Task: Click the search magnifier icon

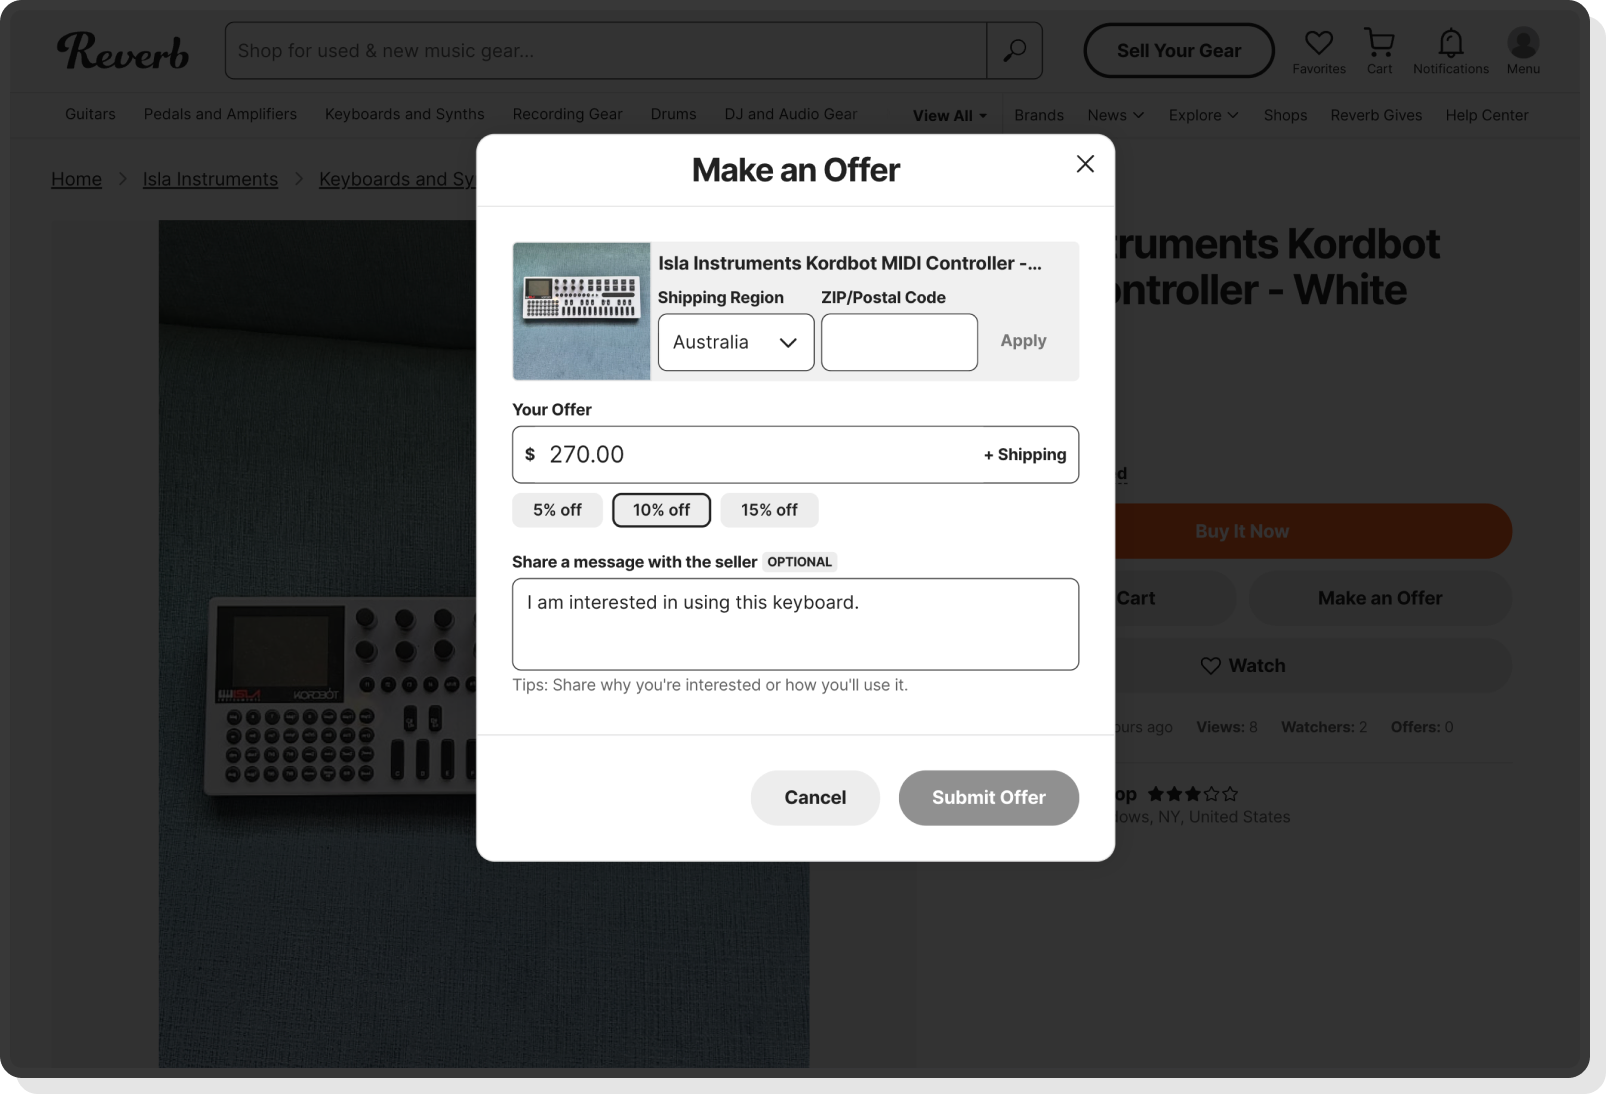Action: (1014, 51)
